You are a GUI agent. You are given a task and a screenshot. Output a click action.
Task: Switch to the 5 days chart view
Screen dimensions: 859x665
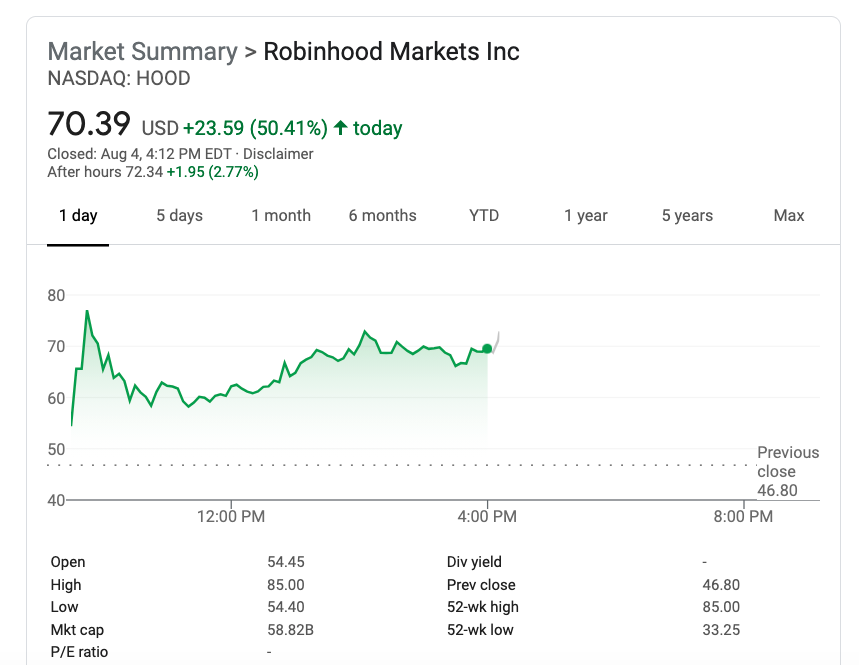[x=179, y=215]
